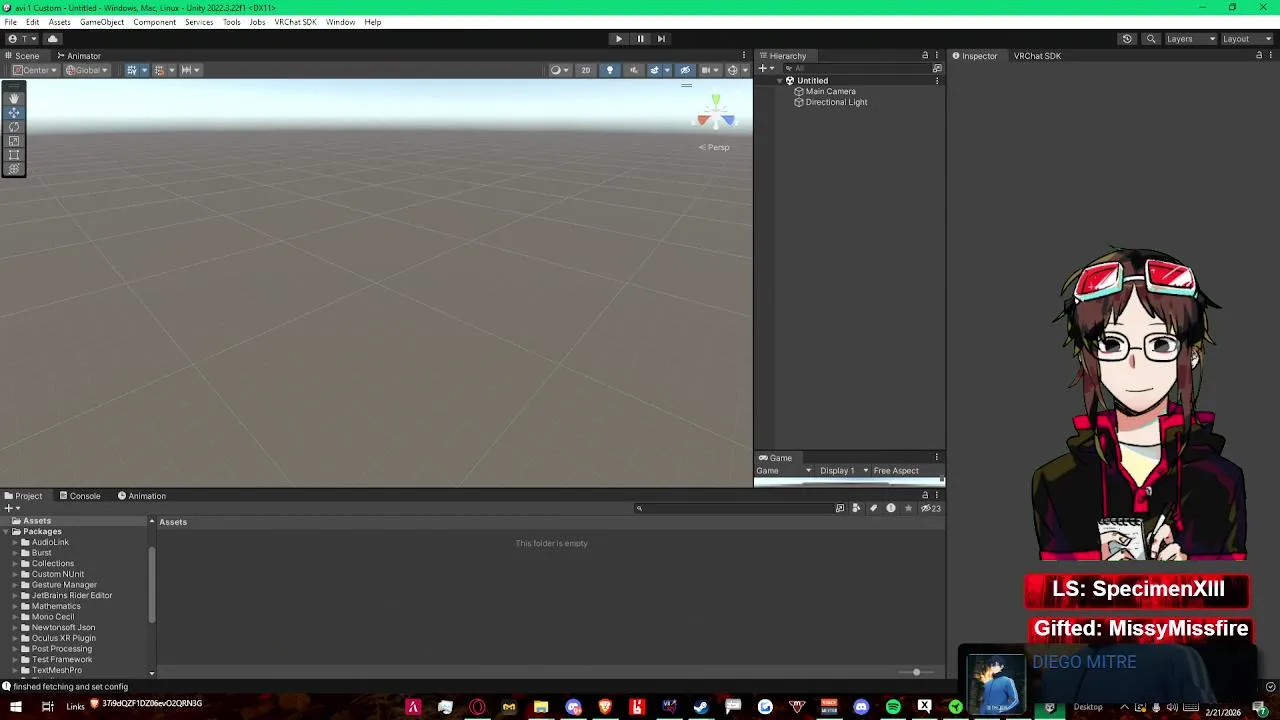This screenshot has height=720, width=1280.
Task: Switch to the Console tab
Action: pos(80,496)
